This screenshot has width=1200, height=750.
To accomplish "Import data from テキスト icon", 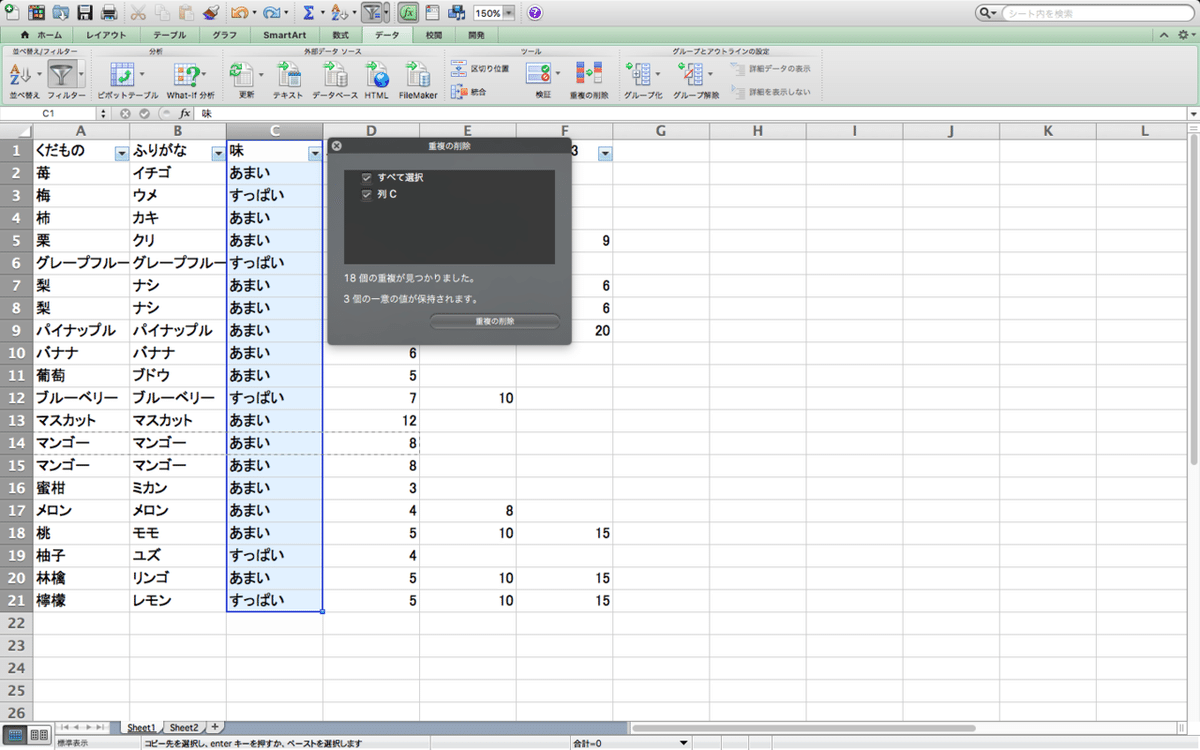I will [x=288, y=74].
